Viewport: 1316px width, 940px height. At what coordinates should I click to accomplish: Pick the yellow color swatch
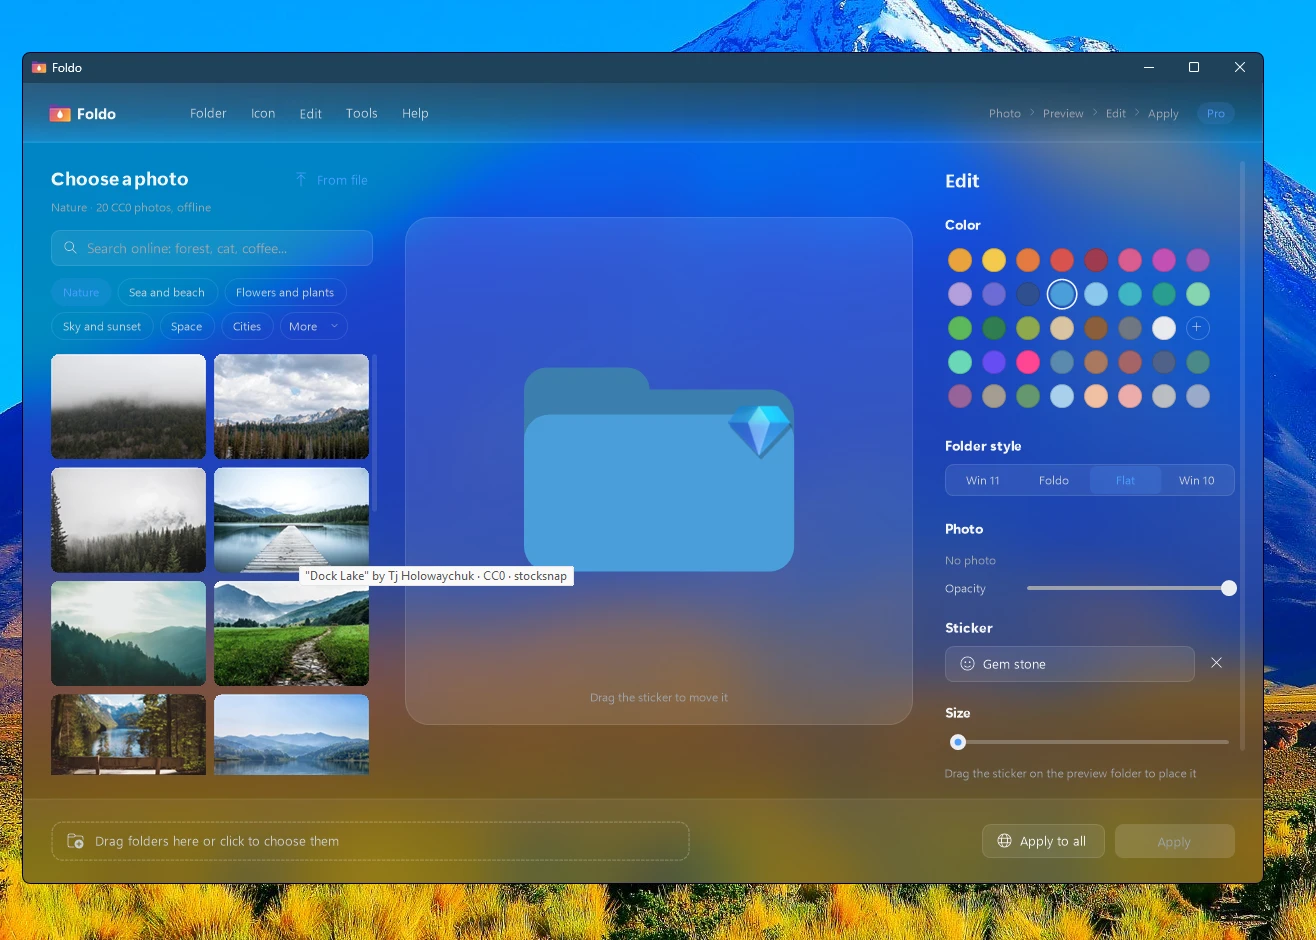tap(994, 260)
